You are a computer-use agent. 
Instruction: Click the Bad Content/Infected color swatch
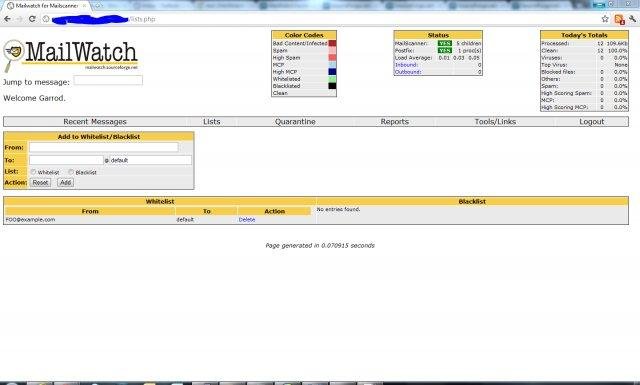[x=332, y=43]
